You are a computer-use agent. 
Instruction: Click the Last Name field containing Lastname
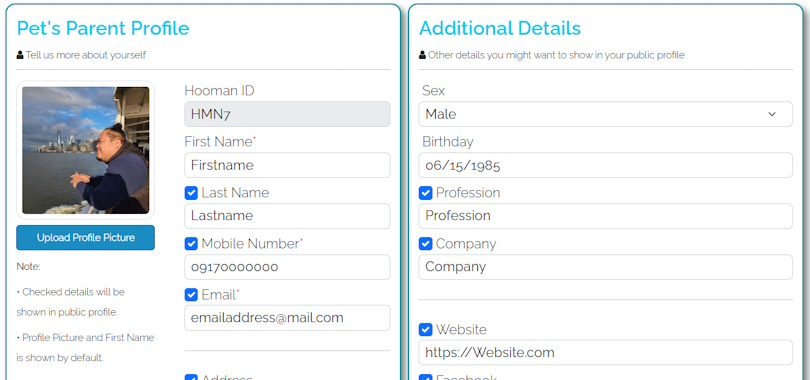tap(287, 216)
